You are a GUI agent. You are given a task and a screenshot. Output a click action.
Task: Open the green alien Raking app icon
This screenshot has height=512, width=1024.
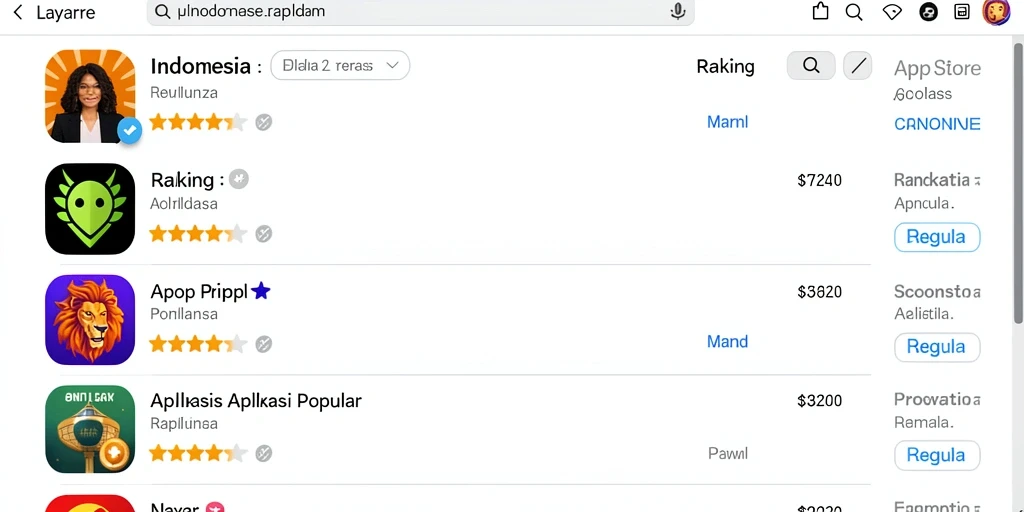tap(90, 209)
